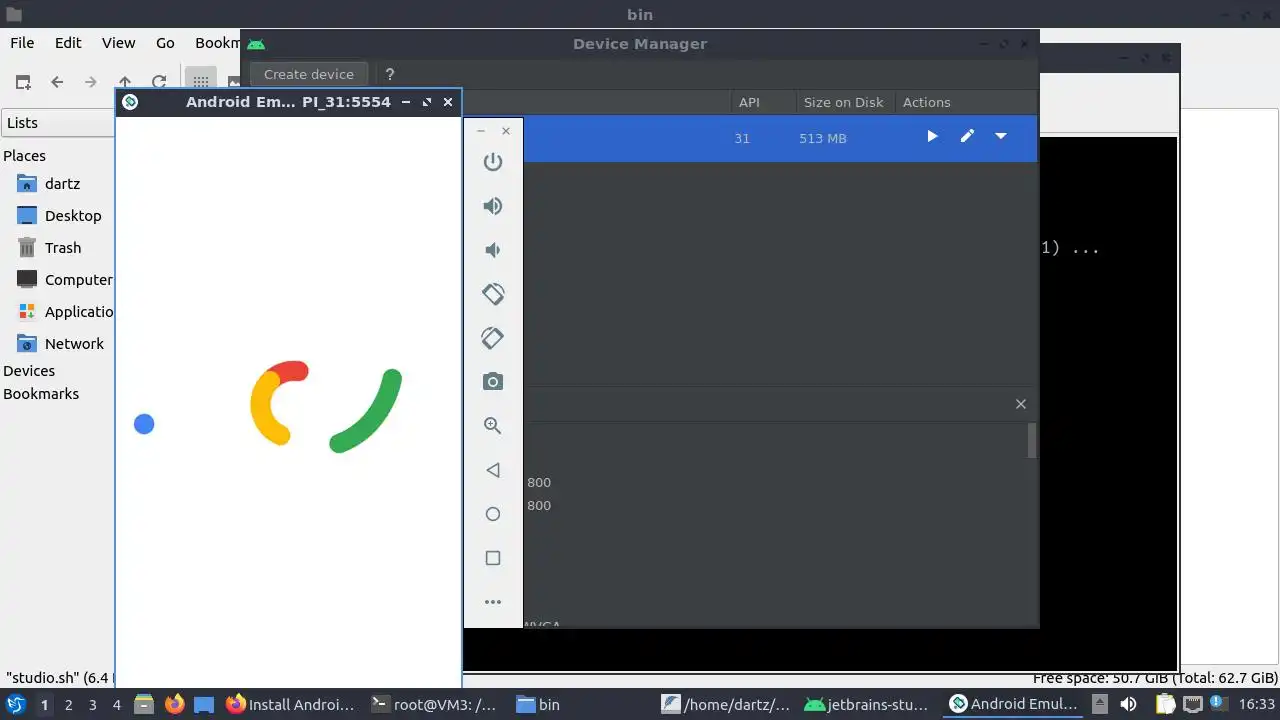Switch to root@VM3 terminal taskbar window
Image resolution: width=1280 pixels, height=720 pixels.
coord(434,704)
